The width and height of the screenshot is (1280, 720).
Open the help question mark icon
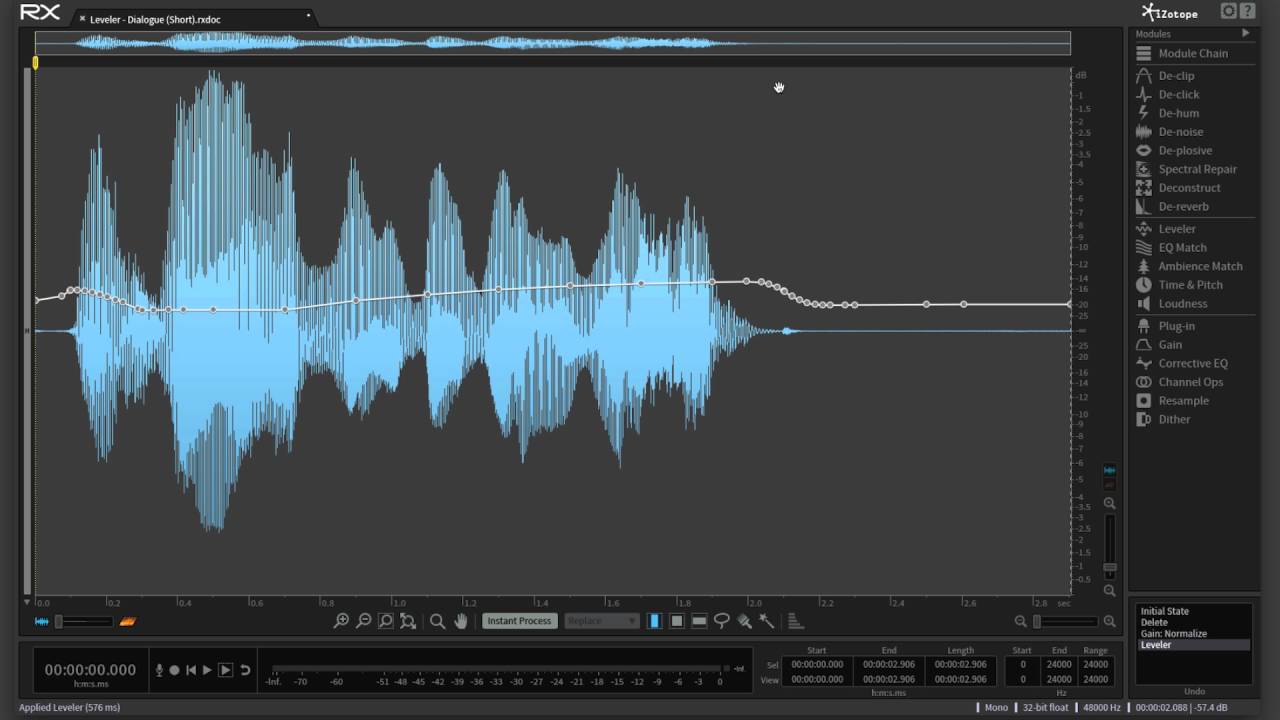coord(1247,11)
